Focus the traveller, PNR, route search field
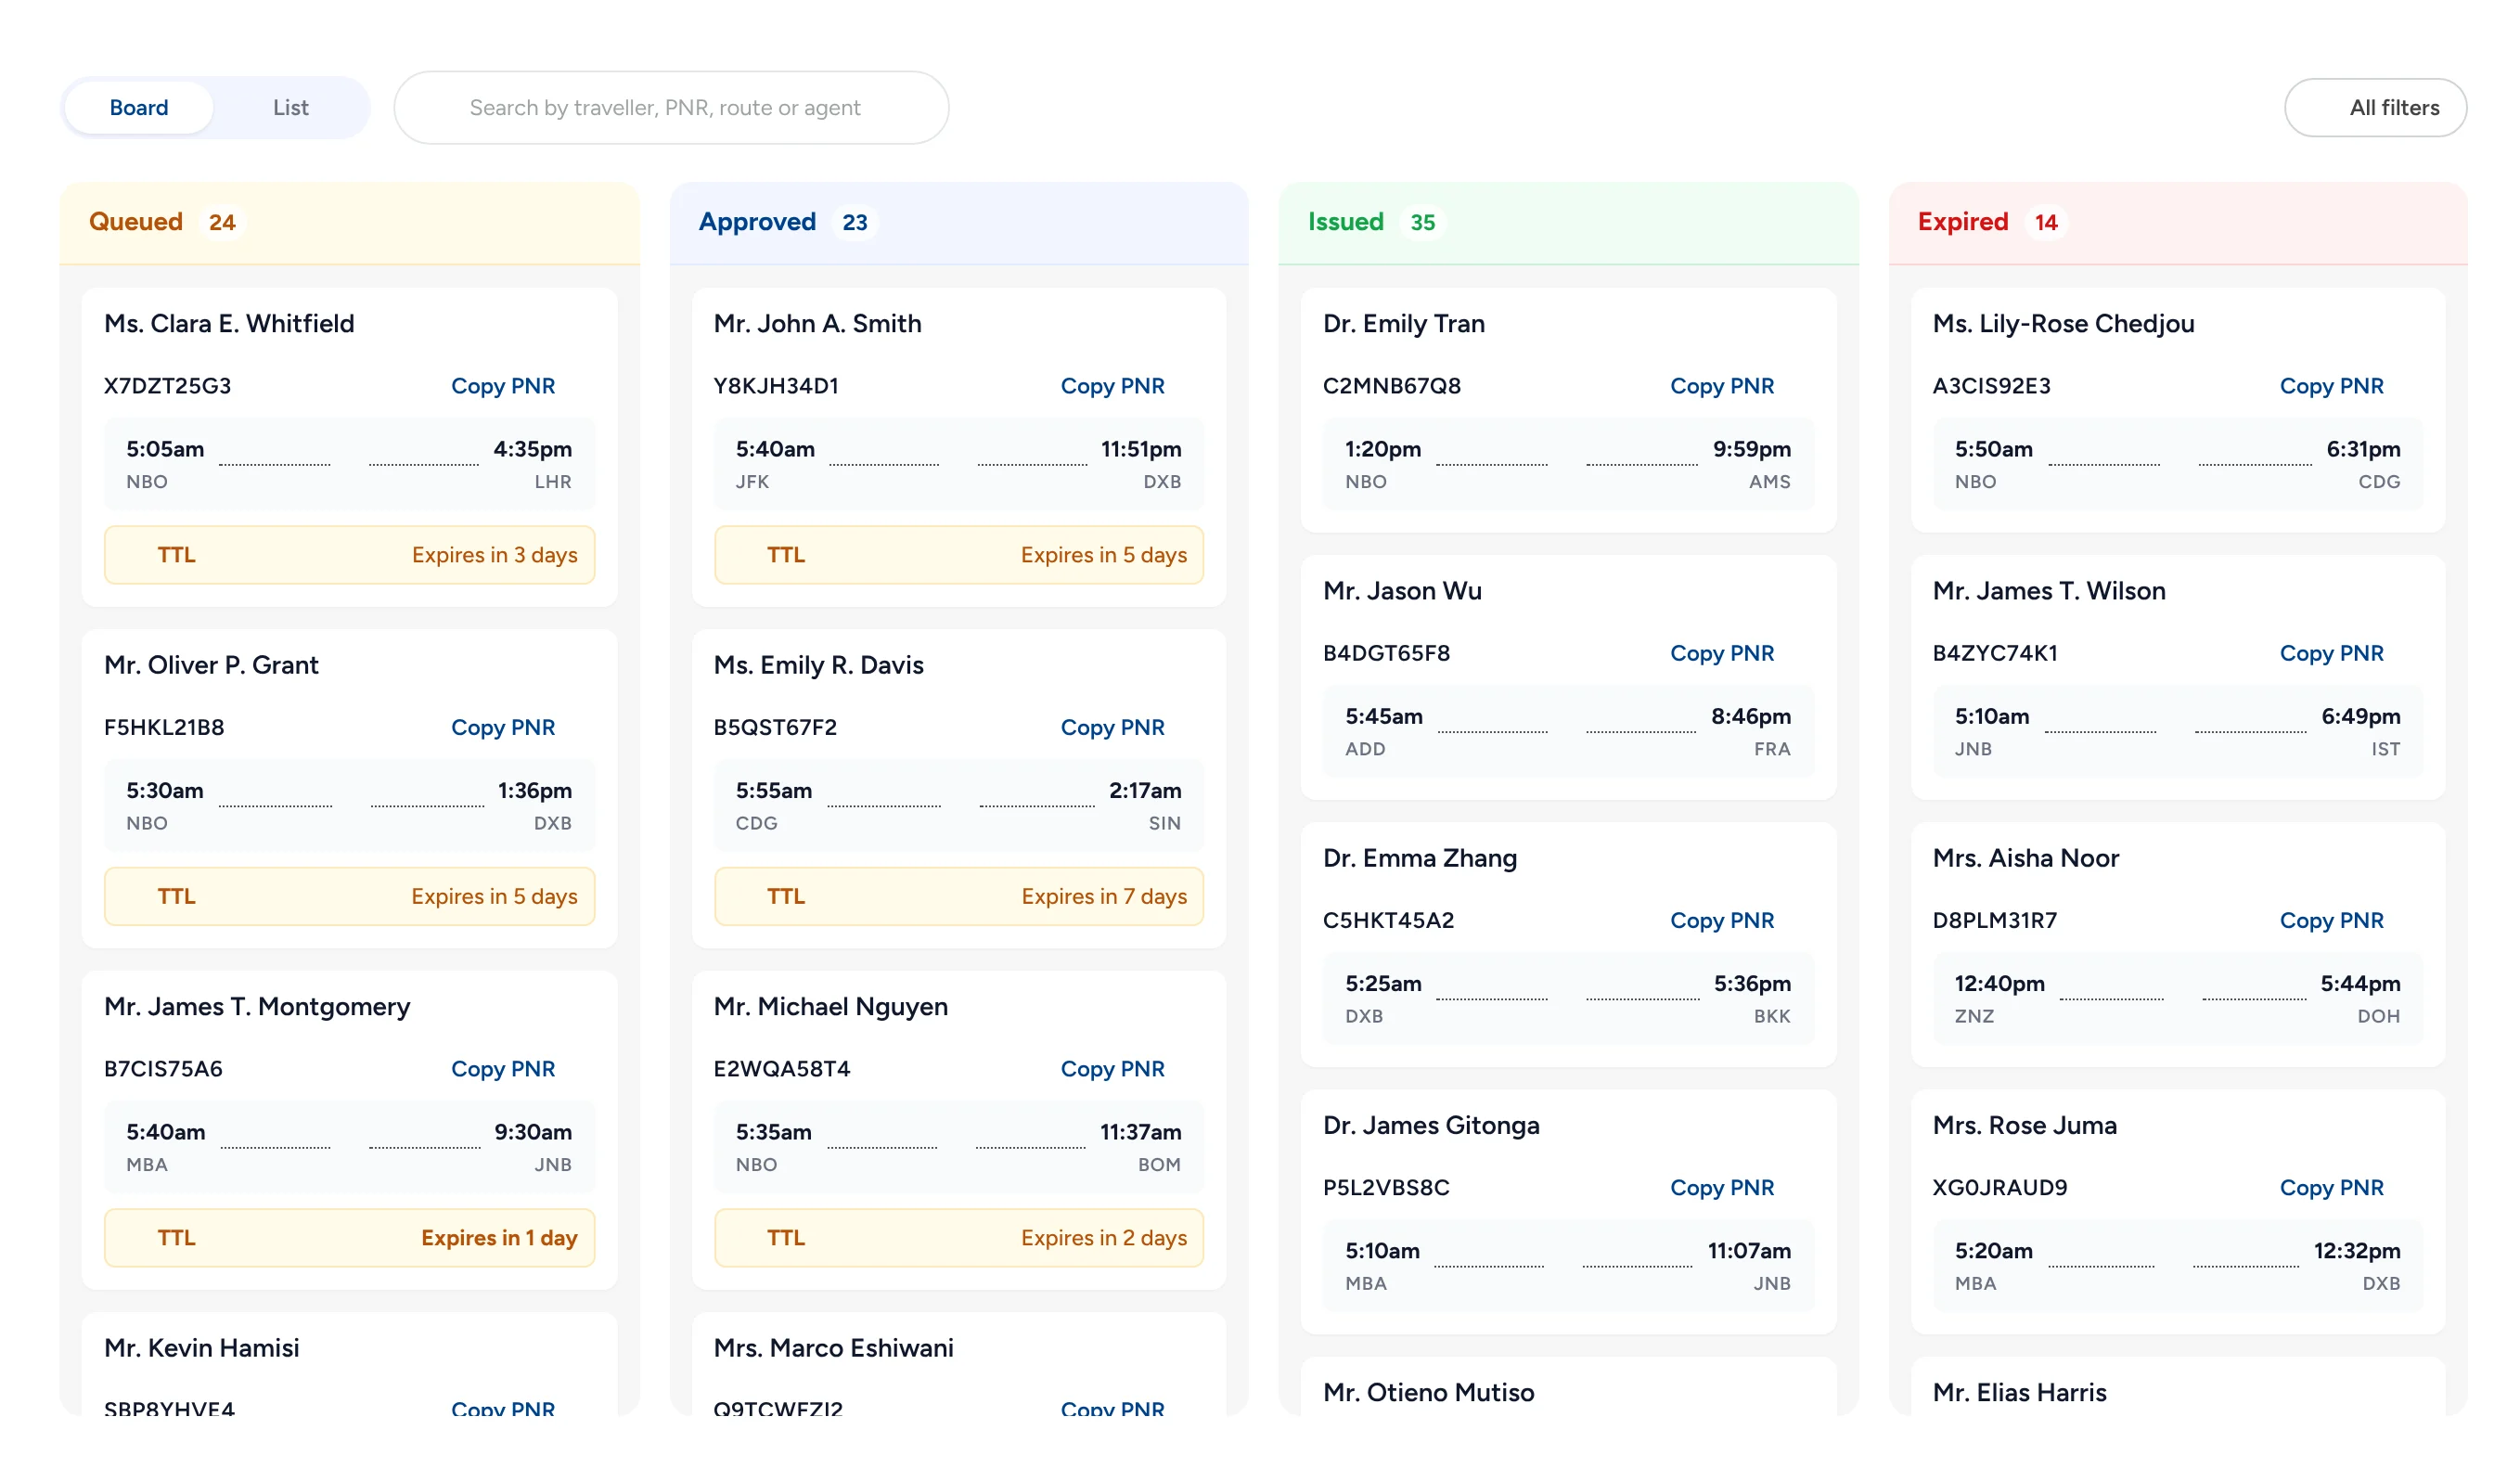 tap(671, 107)
